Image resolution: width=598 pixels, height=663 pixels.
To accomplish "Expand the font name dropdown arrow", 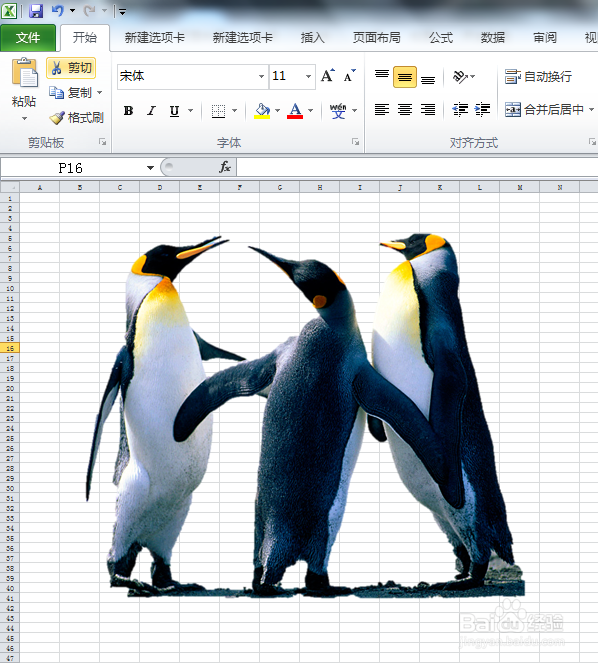I will [261, 77].
